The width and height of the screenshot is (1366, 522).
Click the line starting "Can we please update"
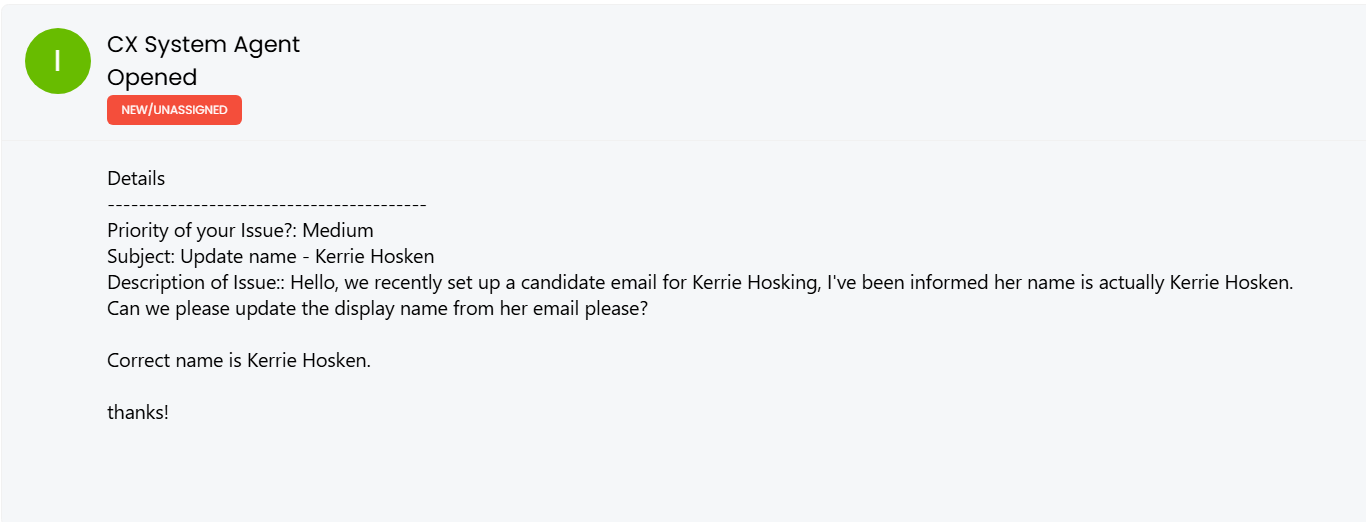(x=377, y=309)
